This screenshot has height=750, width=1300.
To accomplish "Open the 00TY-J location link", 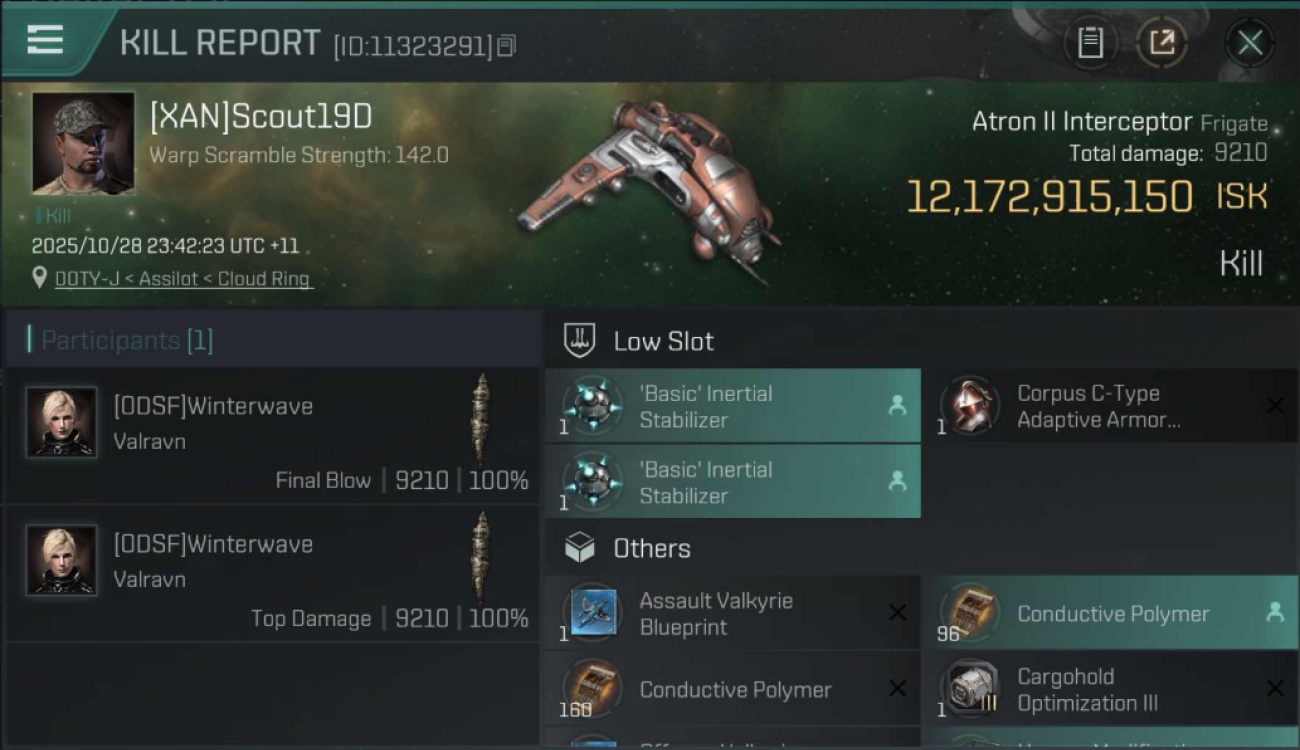I will (183, 279).
